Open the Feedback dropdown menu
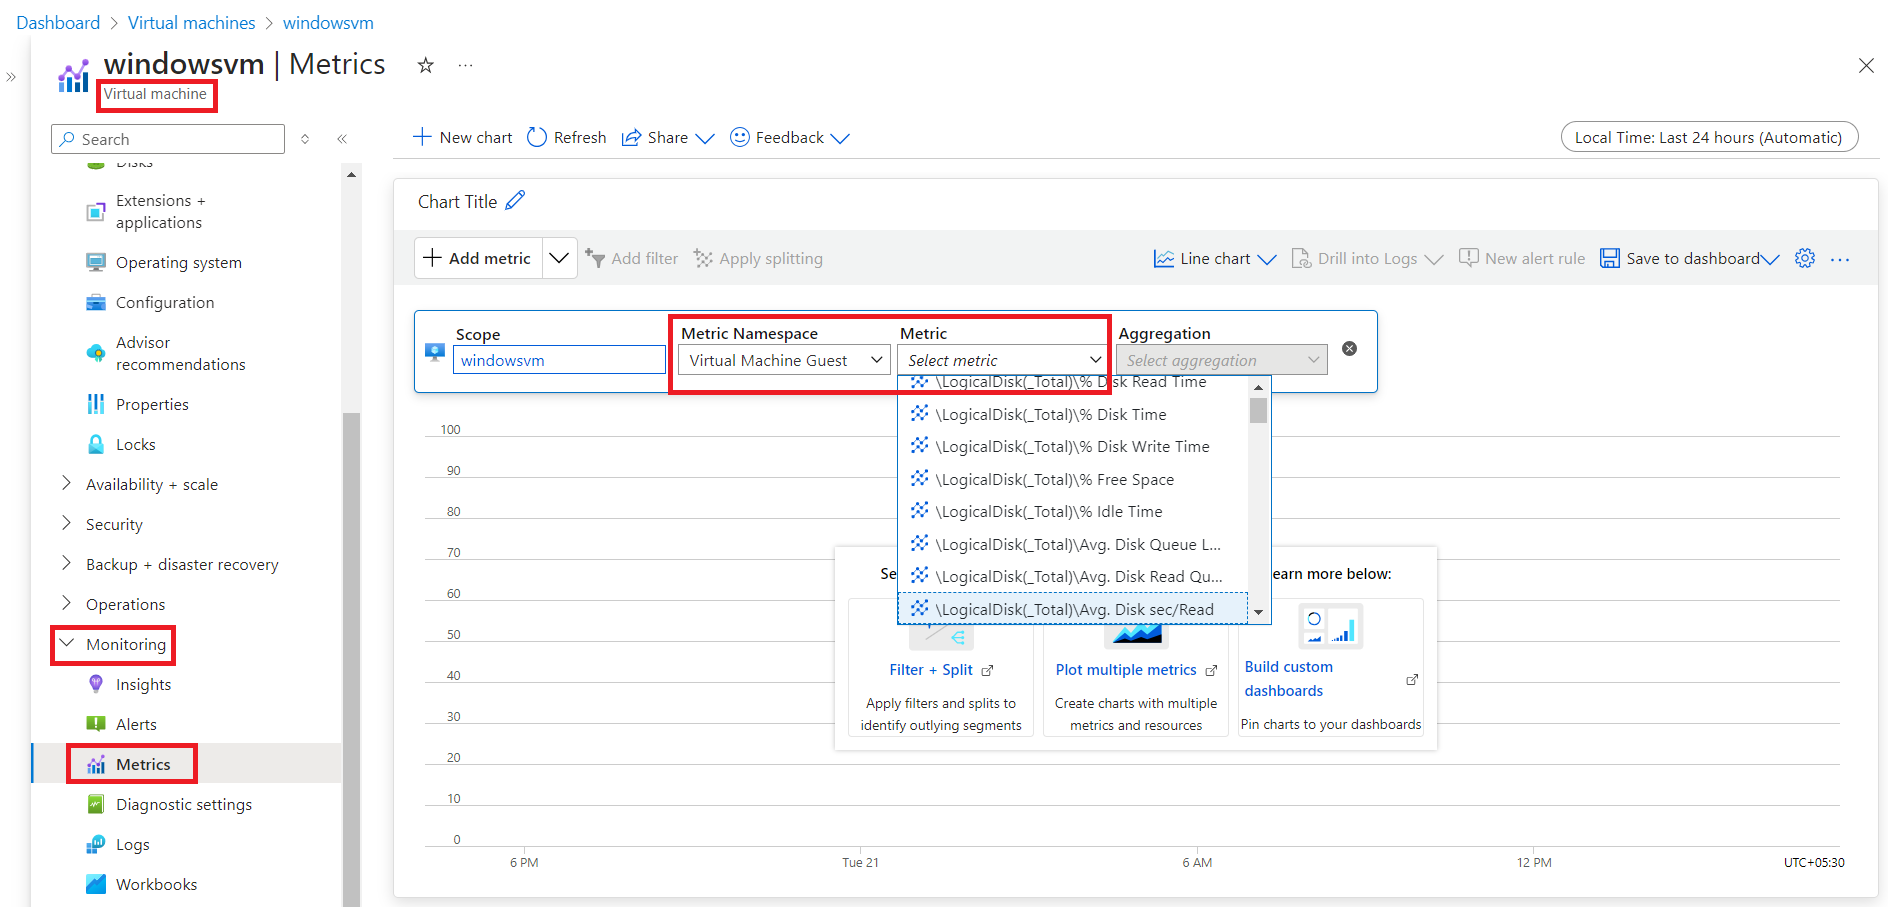1888x907 pixels. (790, 138)
